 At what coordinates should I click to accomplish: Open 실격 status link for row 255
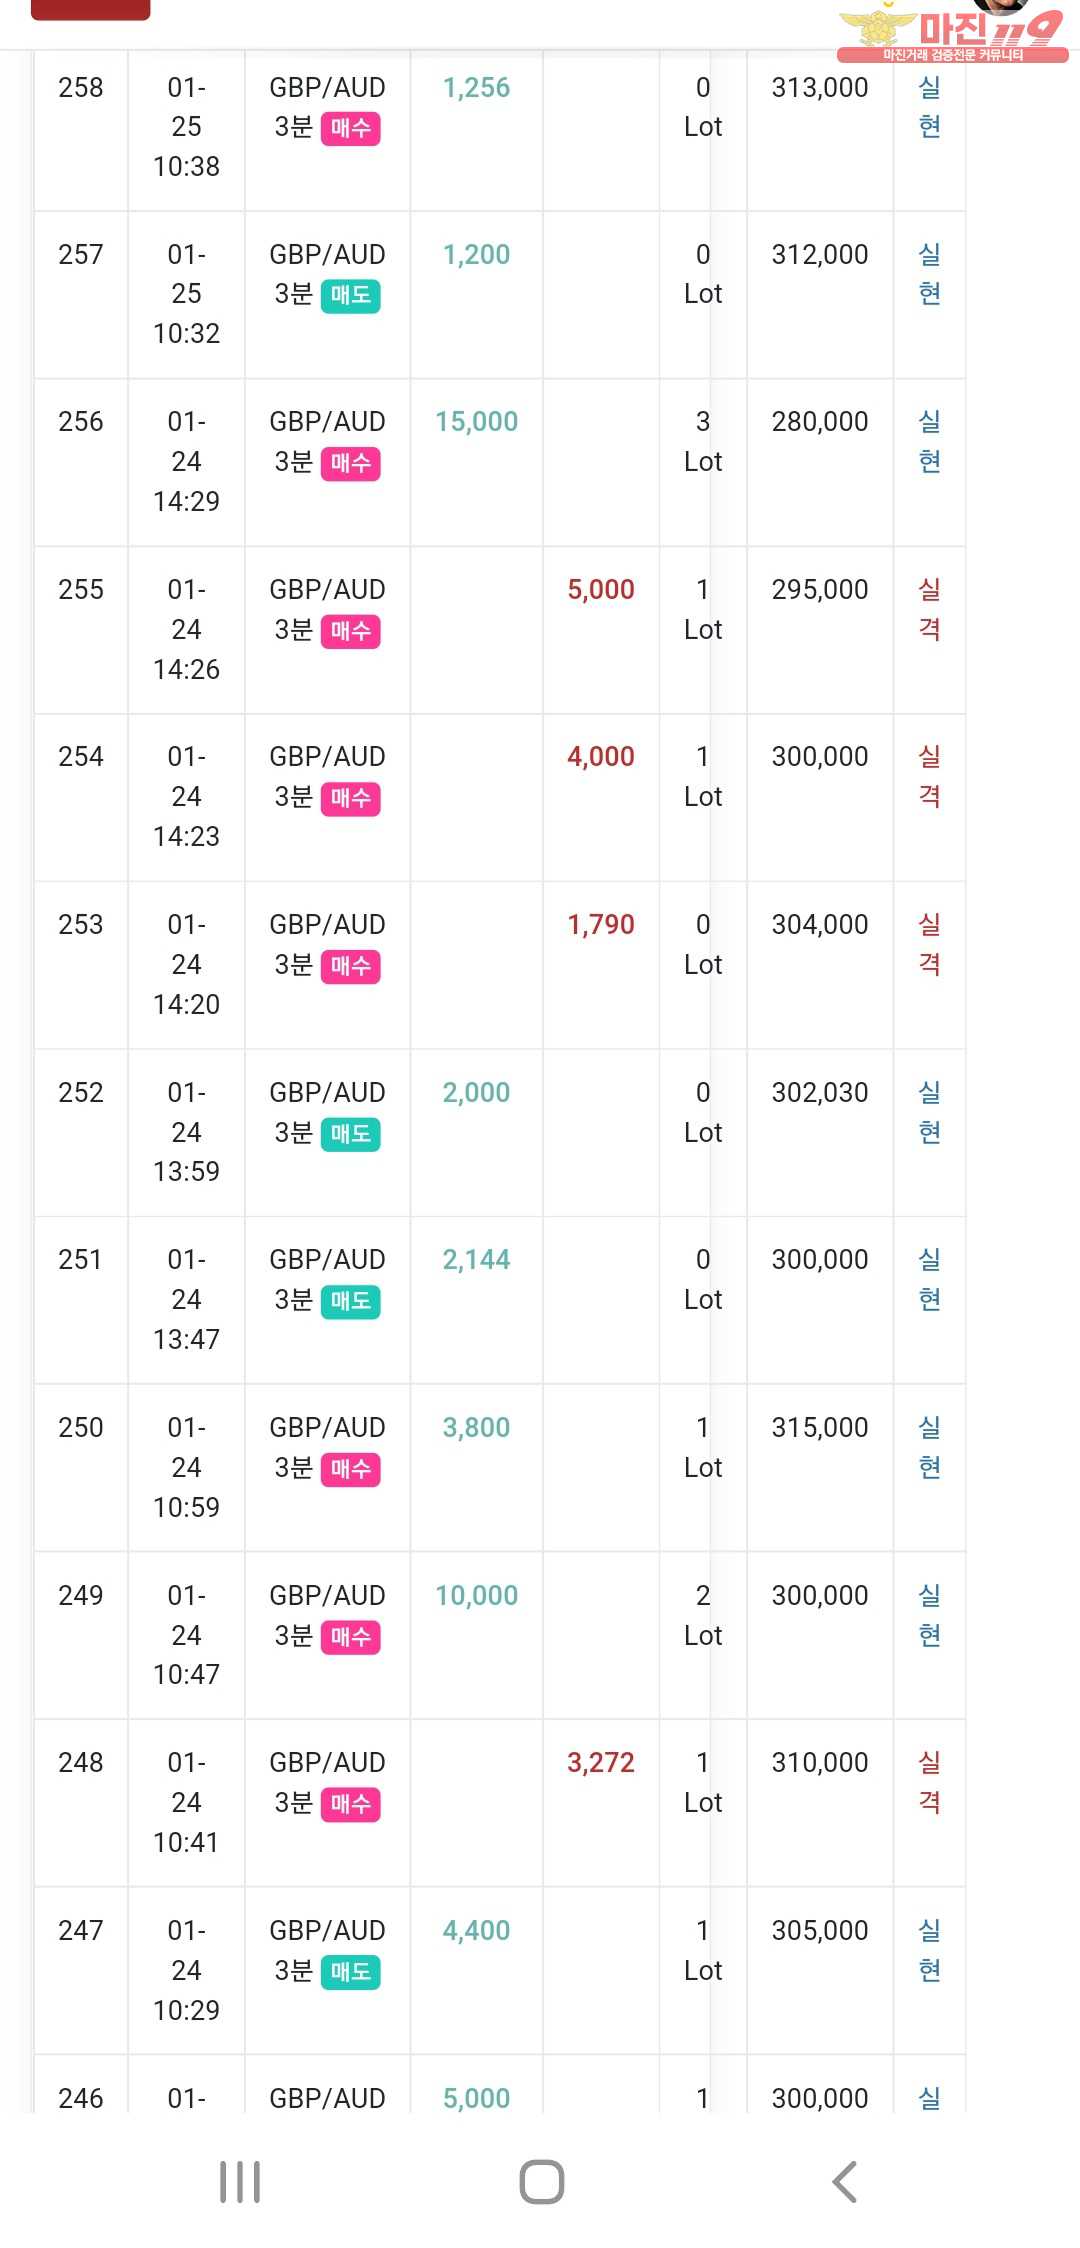pos(929,609)
